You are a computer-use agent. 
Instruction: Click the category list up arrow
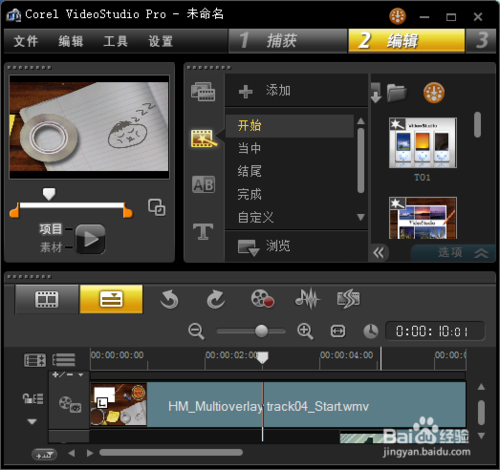coord(360,121)
